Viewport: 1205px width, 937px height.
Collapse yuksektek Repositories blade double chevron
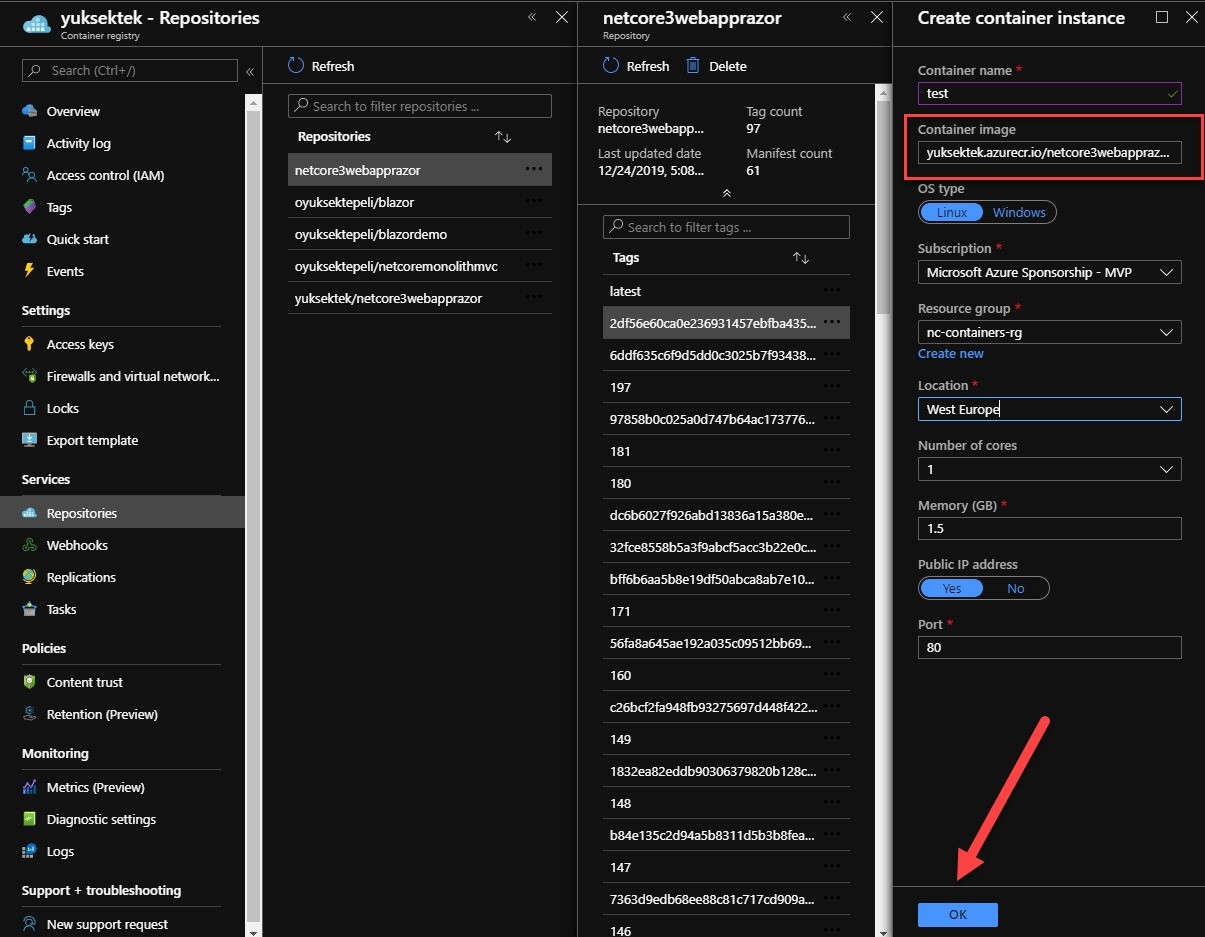coord(532,17)
